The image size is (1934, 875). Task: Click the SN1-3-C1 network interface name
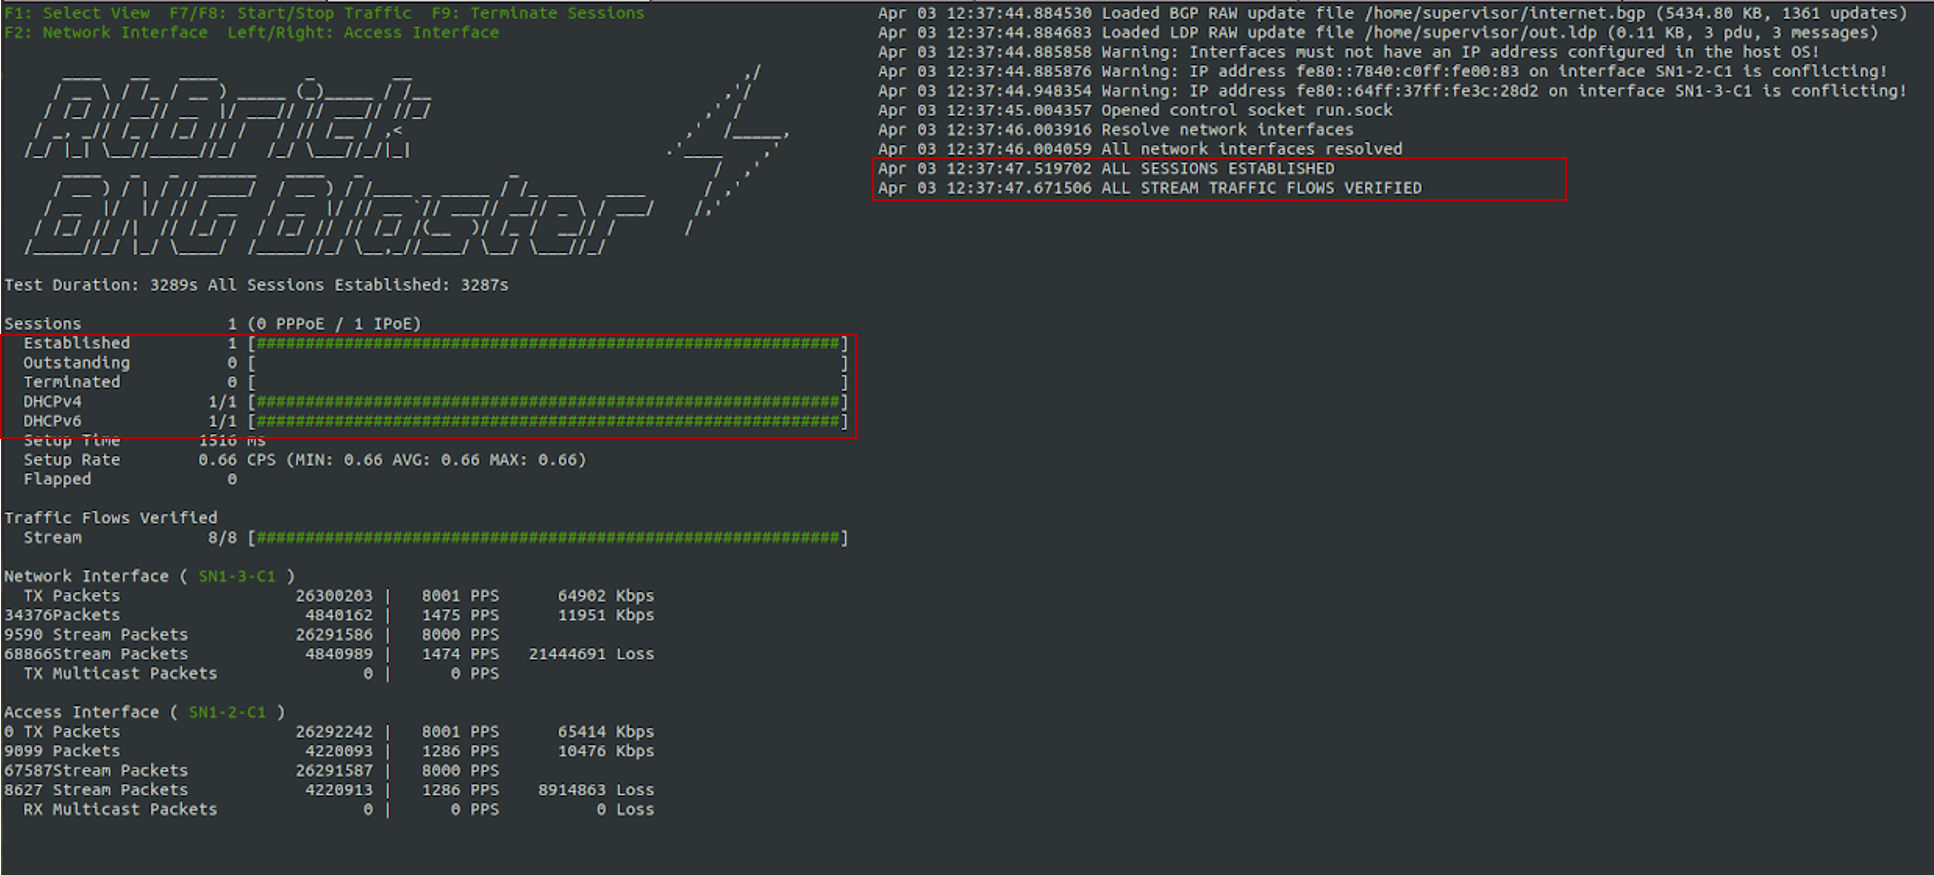[237, 577]
